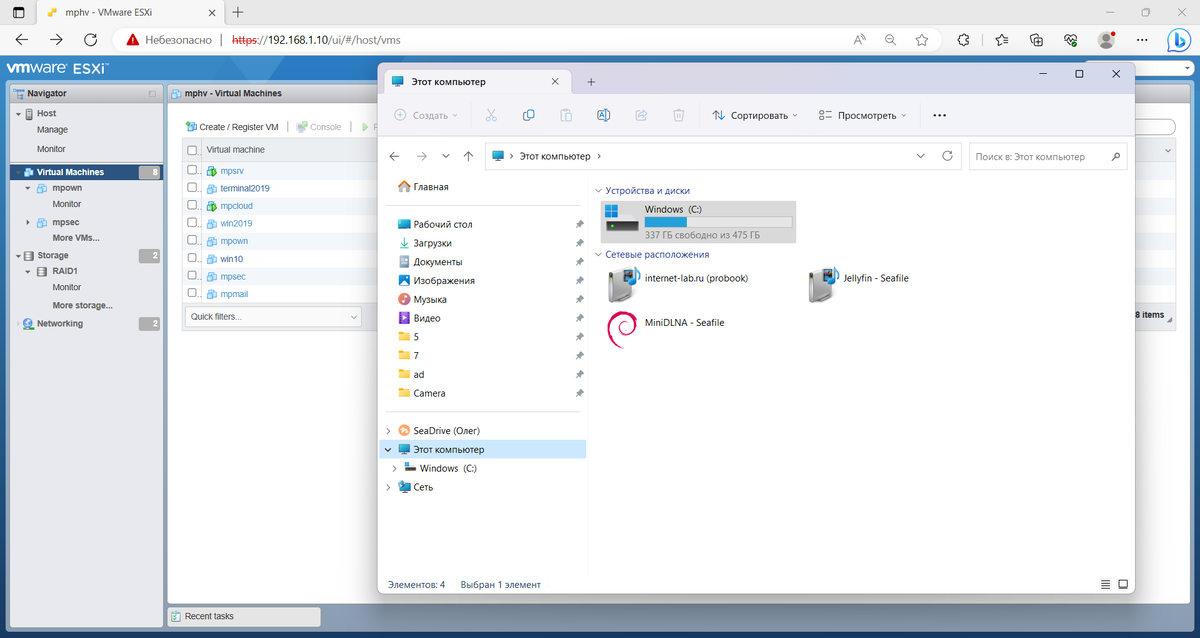Click More storage... in Navigator
The height and width of the screenshot is (638, 1200).
82,305
